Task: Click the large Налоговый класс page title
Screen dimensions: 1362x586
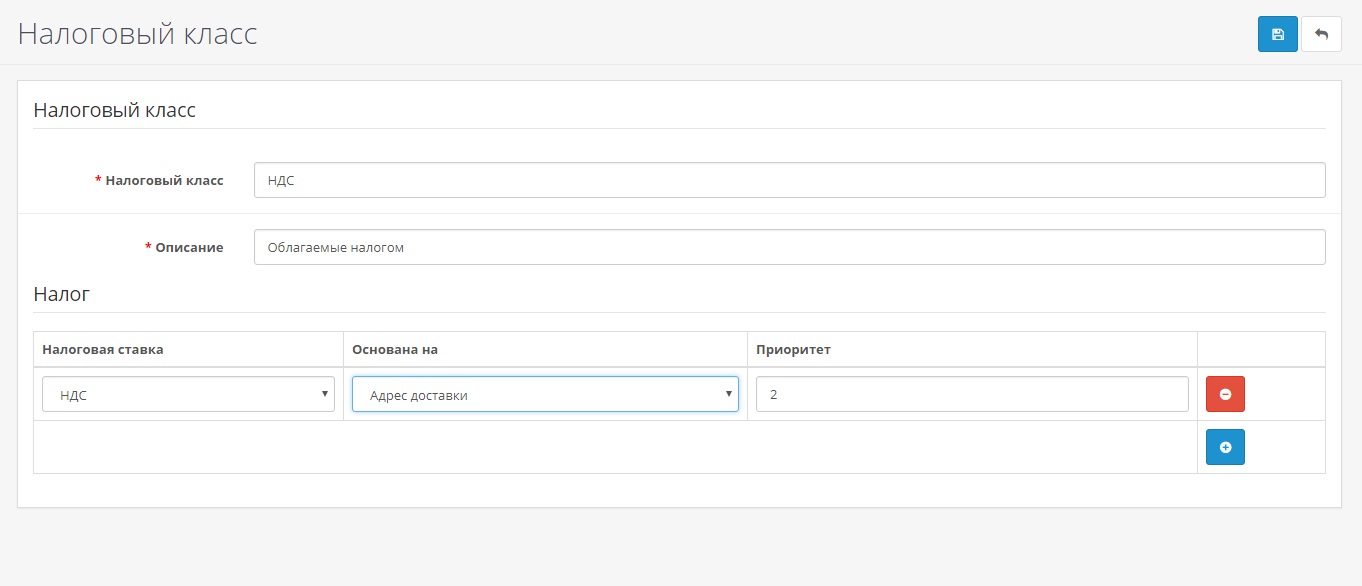Action: (x=138, y=34)
